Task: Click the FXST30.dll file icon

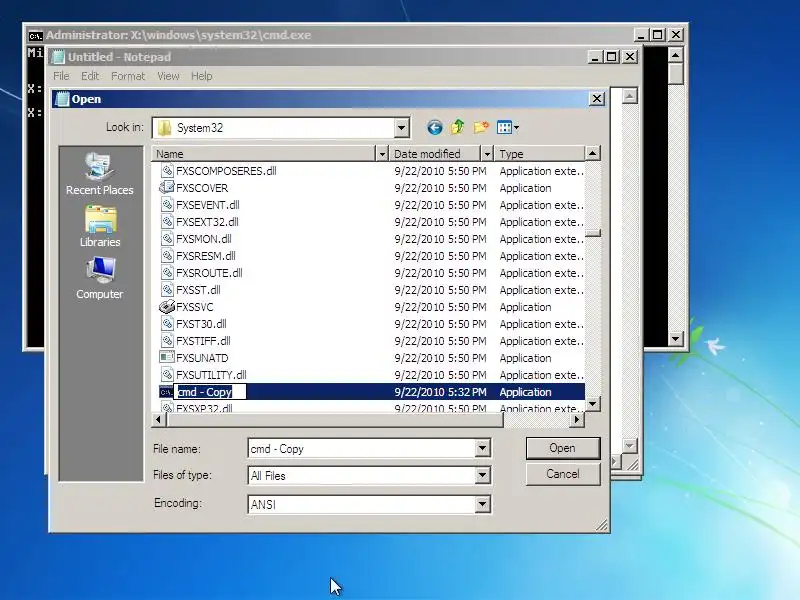Action: point(167,323)
